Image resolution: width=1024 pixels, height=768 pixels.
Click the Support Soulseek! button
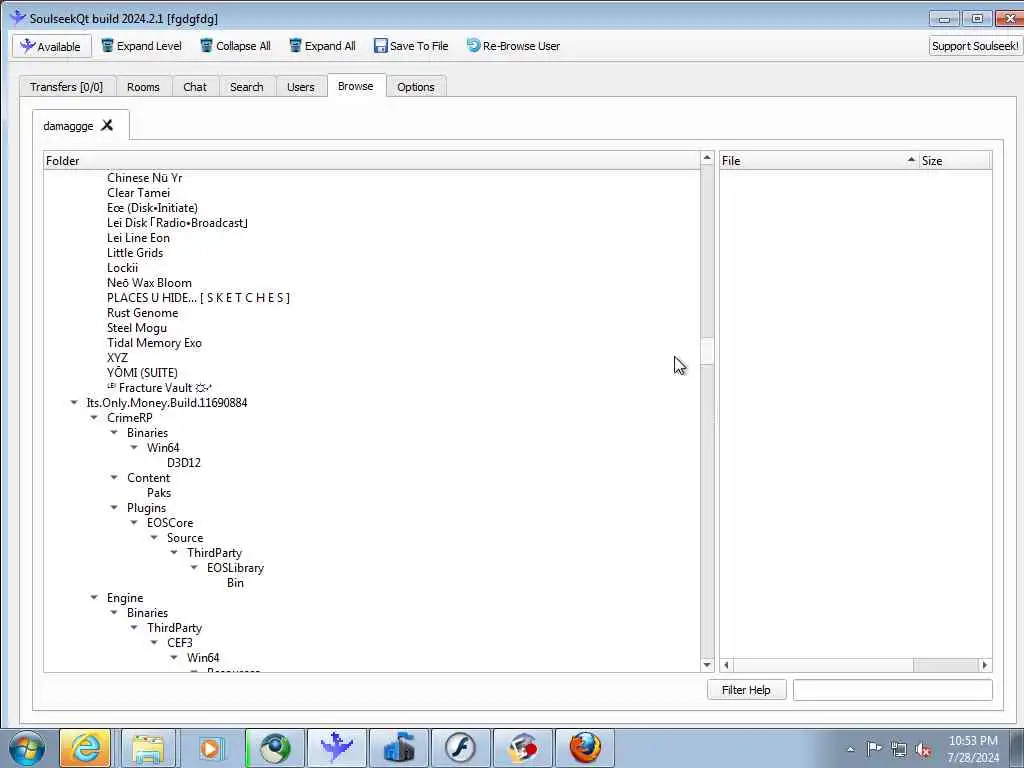pyautogui.click(x=975, y=46)
